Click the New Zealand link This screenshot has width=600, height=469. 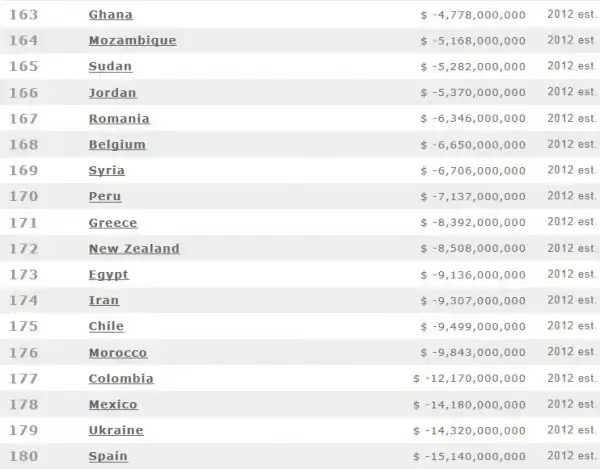click(134, 249)
